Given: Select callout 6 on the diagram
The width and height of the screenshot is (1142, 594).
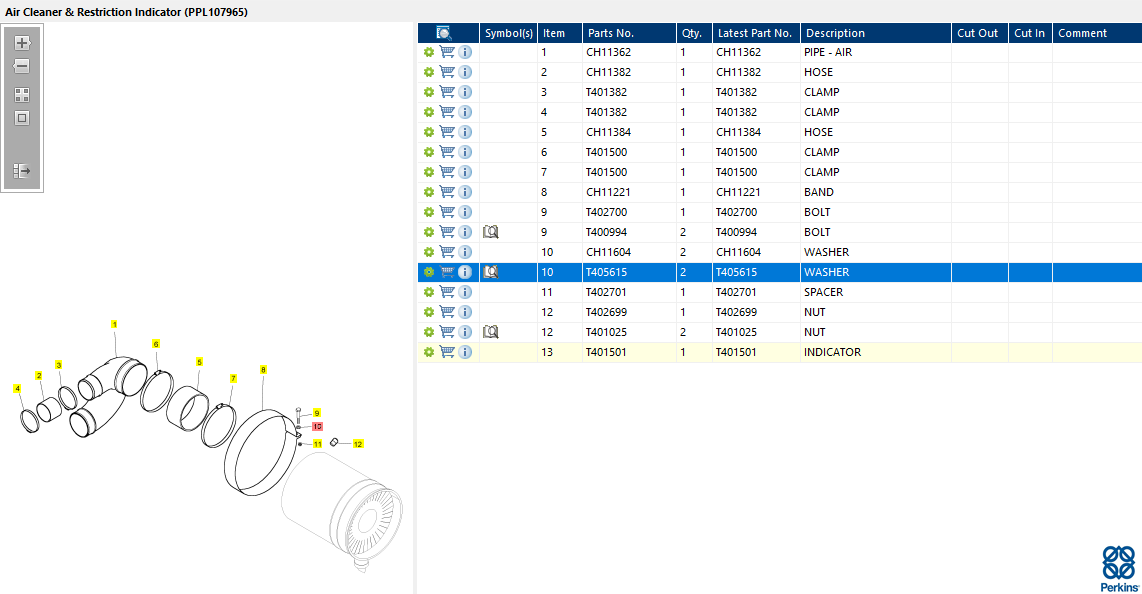Looking at the screenshot, I should [x=156, y=344].
